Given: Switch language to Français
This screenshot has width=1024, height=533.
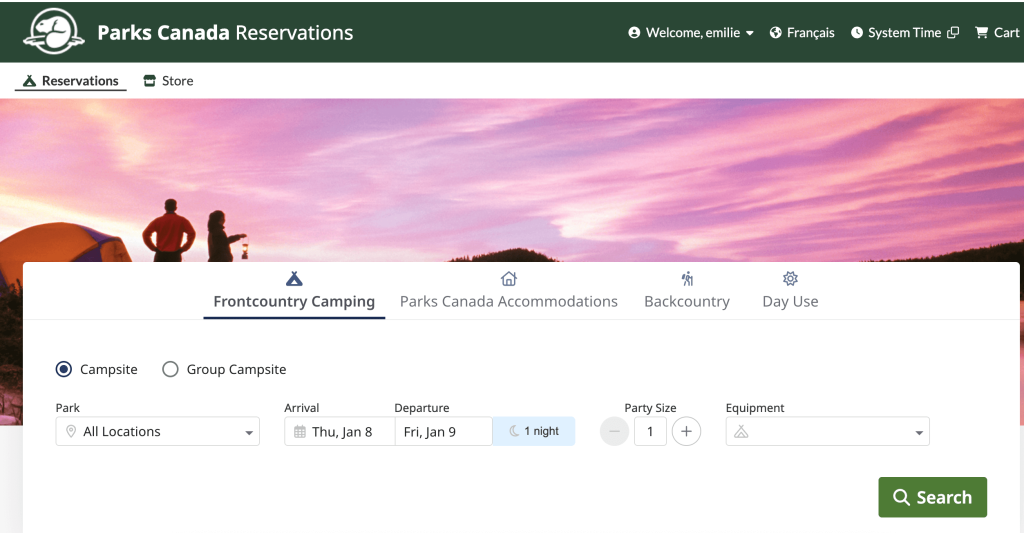Looking at the screenshot, I should (810, 33).
